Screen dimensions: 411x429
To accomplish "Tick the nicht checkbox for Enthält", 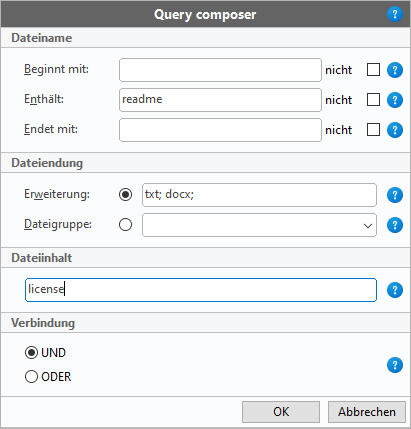I will pyautogui.click(x=373, y=100).
